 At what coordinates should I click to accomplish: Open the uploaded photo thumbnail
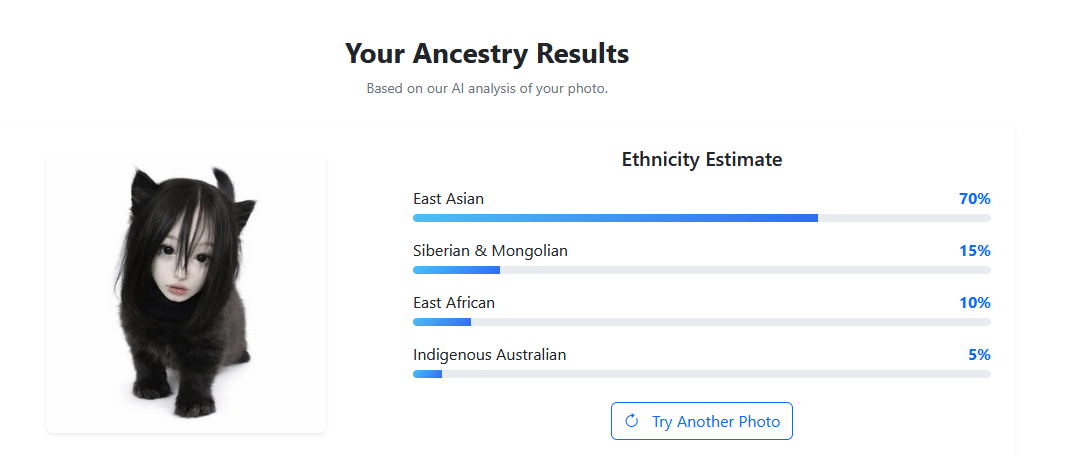tap(186, 292)
